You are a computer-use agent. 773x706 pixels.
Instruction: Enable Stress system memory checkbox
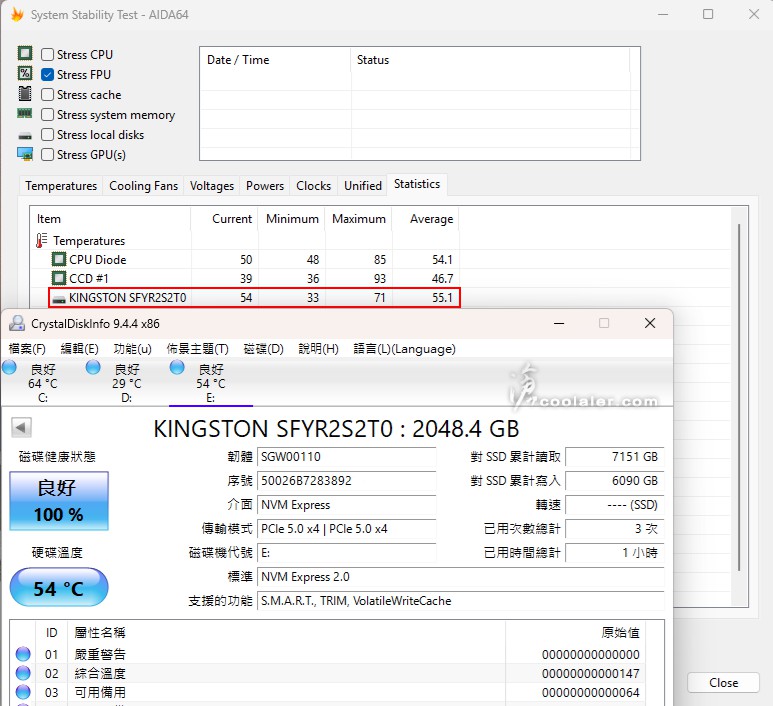point(47,115)
